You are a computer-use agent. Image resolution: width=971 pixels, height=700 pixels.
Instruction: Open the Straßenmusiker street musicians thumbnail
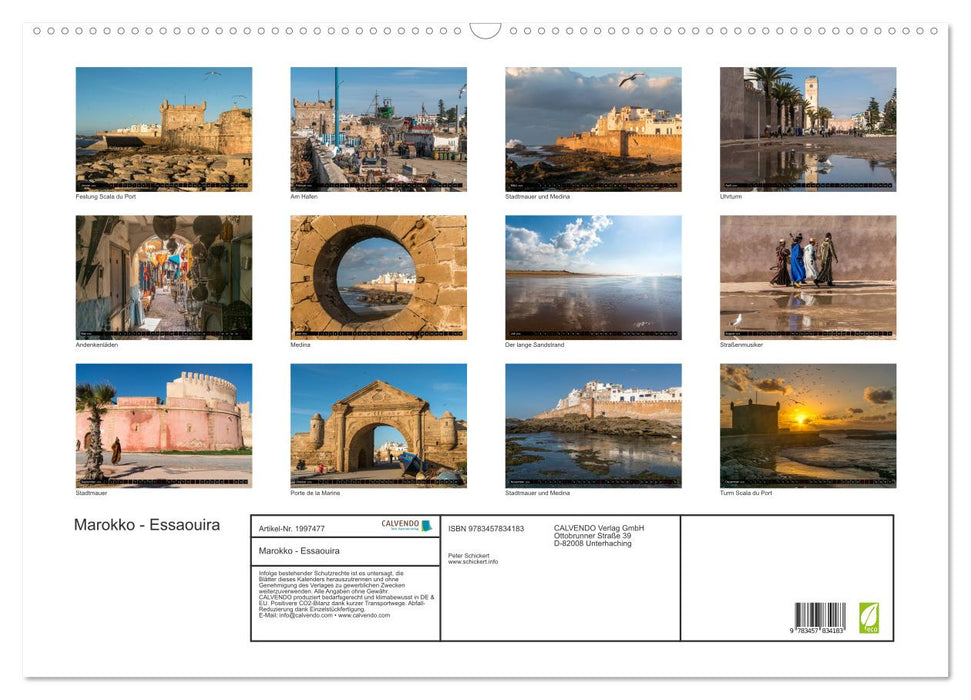point(808,275)
